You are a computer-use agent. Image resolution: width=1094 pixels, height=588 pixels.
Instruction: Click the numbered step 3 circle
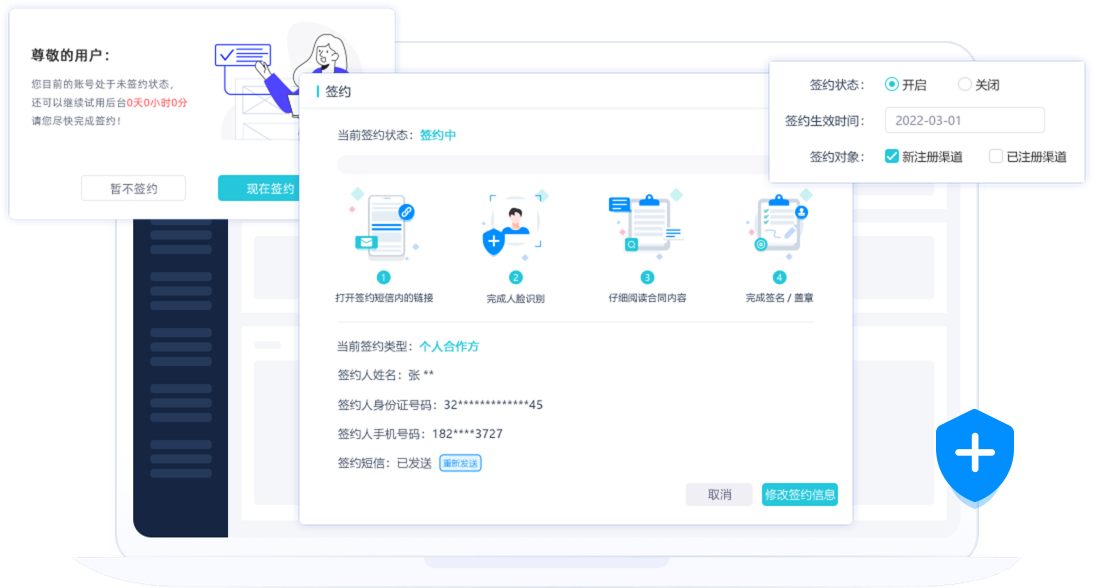tap(647, 278)
